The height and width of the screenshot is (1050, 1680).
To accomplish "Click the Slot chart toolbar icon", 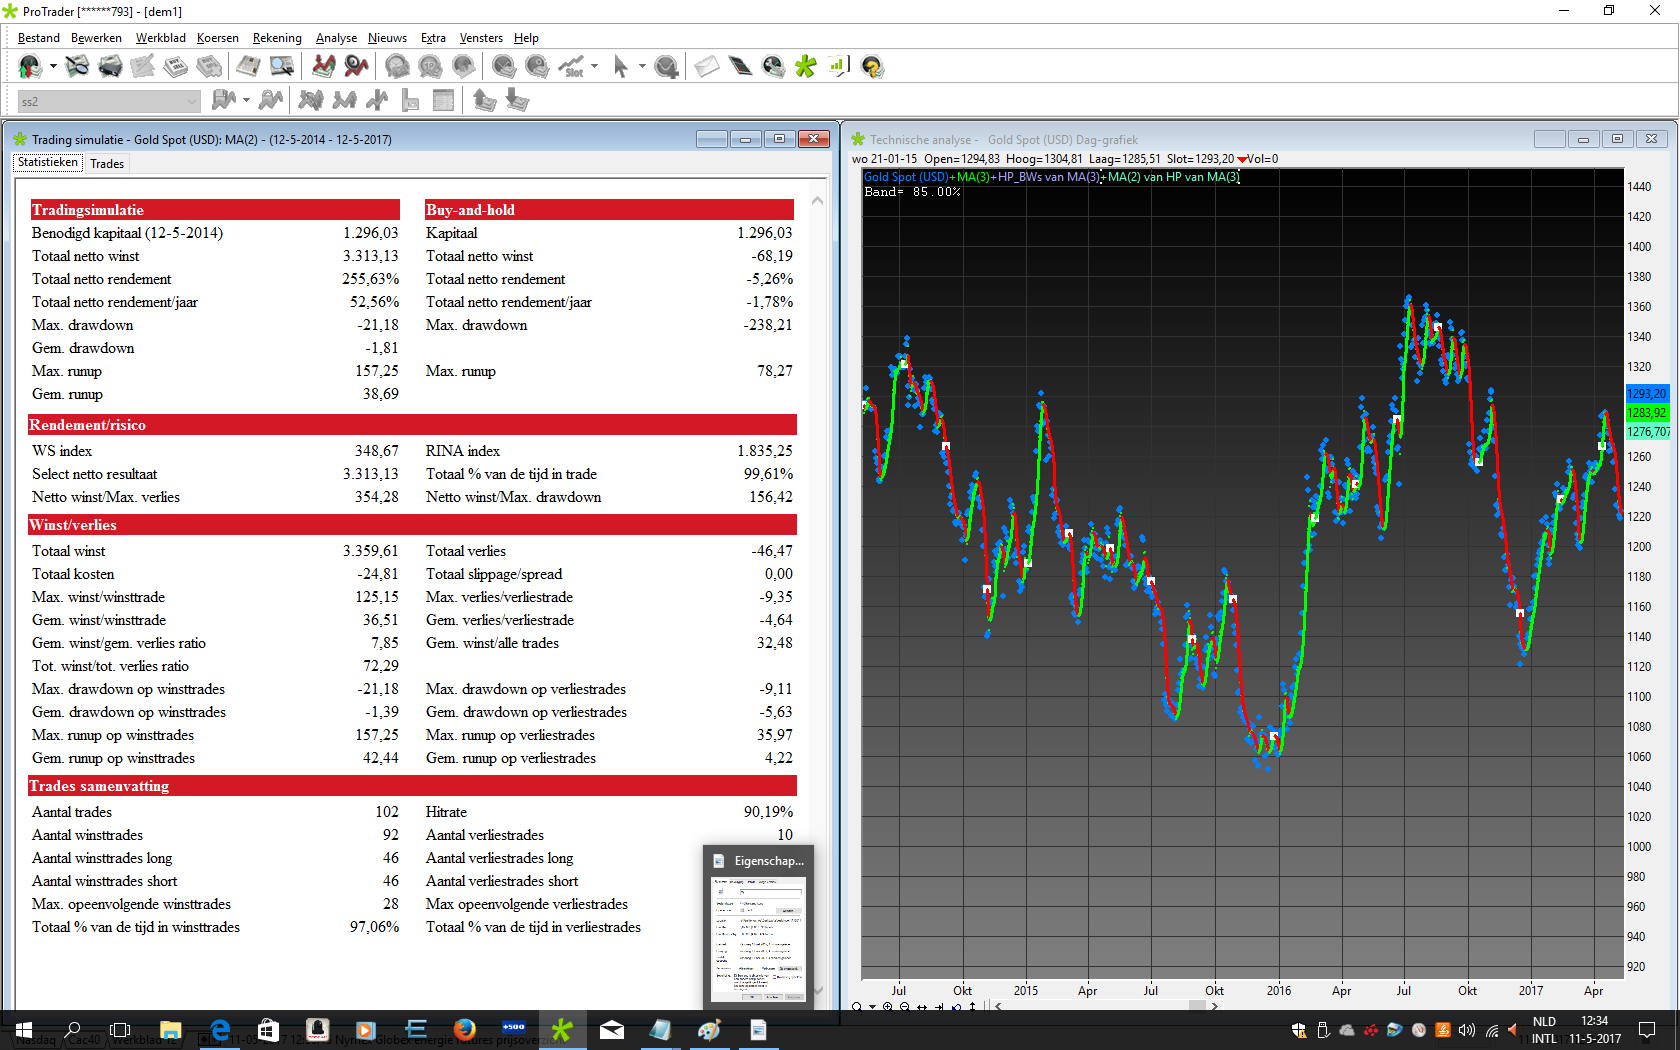I will (x=572, y=67).
